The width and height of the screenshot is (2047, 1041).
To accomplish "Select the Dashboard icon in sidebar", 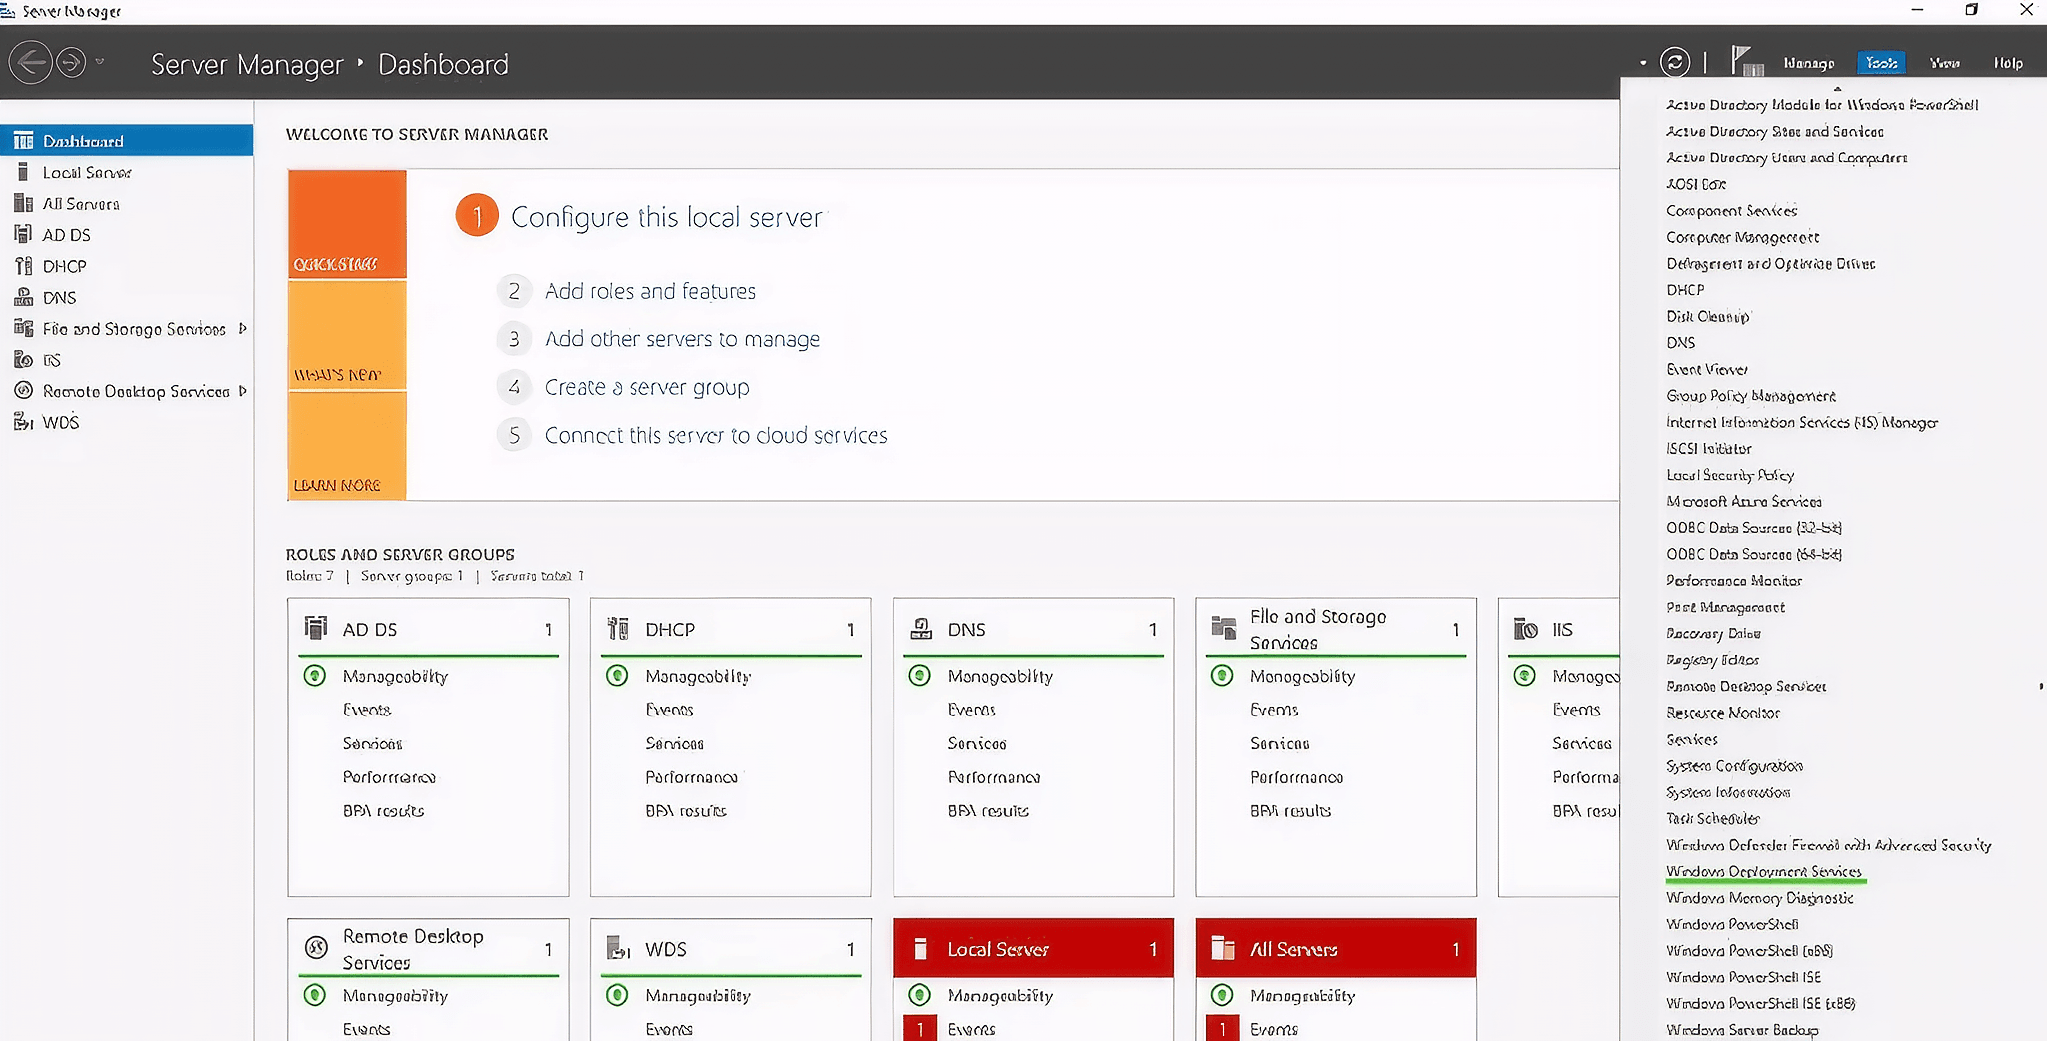I will point(23,141).
